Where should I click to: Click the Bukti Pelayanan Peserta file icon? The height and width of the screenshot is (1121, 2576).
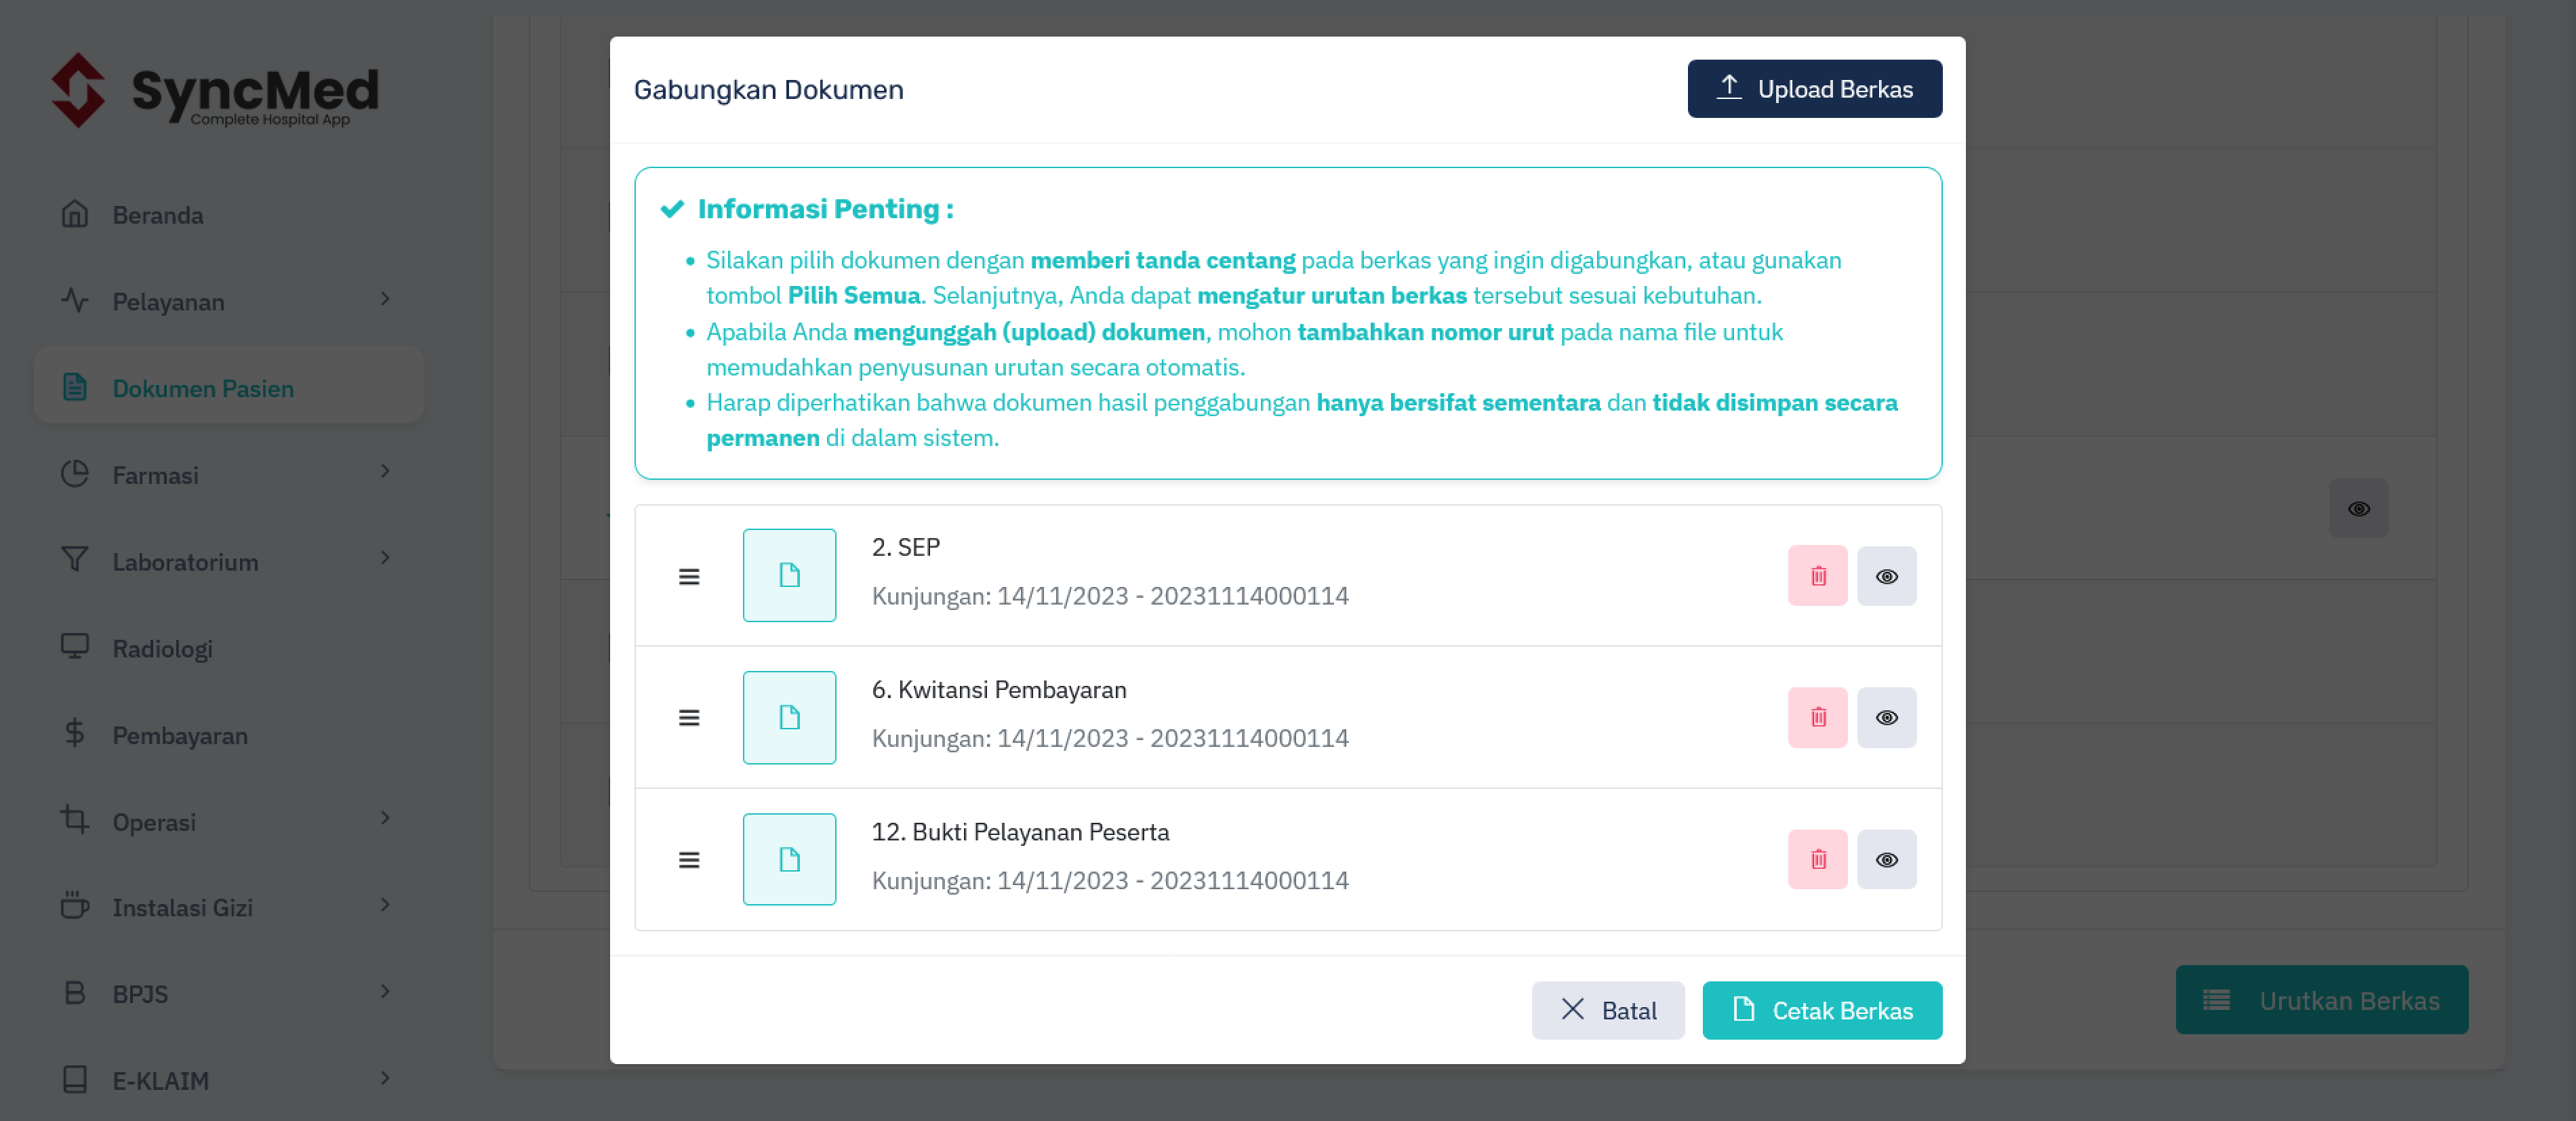pos(789,859)
